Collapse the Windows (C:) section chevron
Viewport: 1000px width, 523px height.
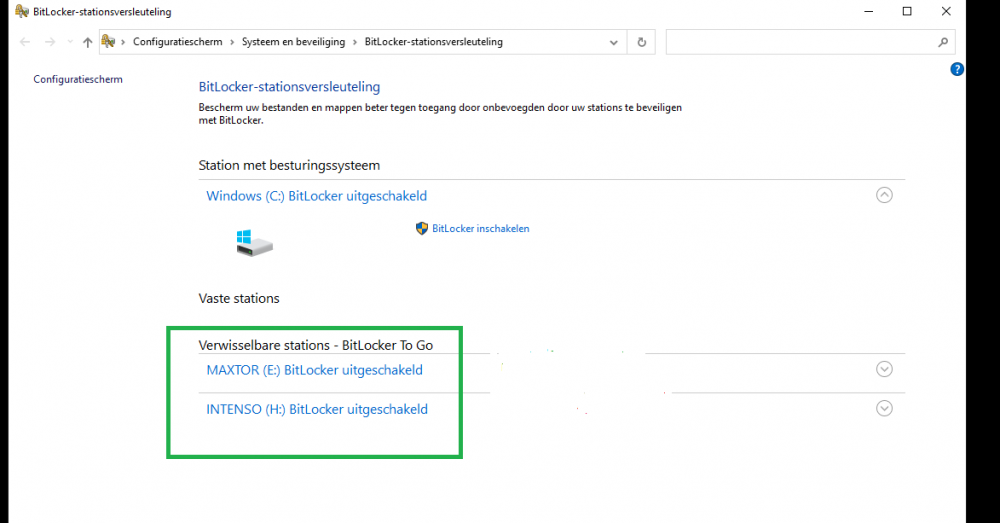click(x=884, y=195)
